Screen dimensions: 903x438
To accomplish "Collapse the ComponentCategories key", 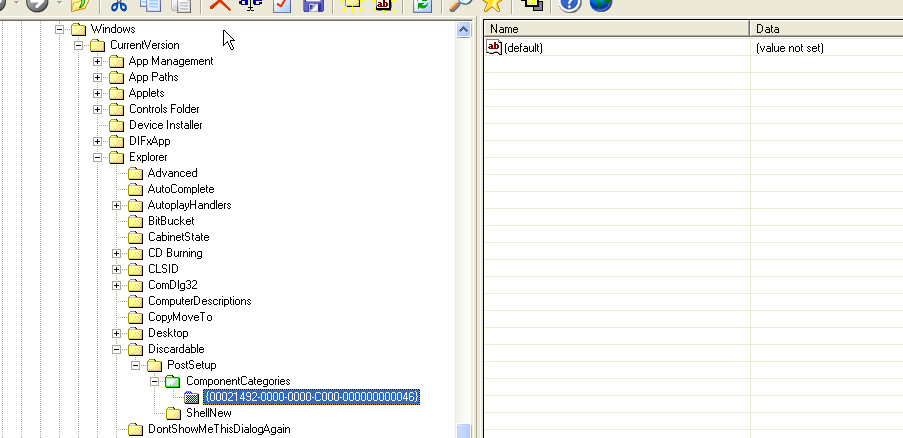I will (155, 381).
